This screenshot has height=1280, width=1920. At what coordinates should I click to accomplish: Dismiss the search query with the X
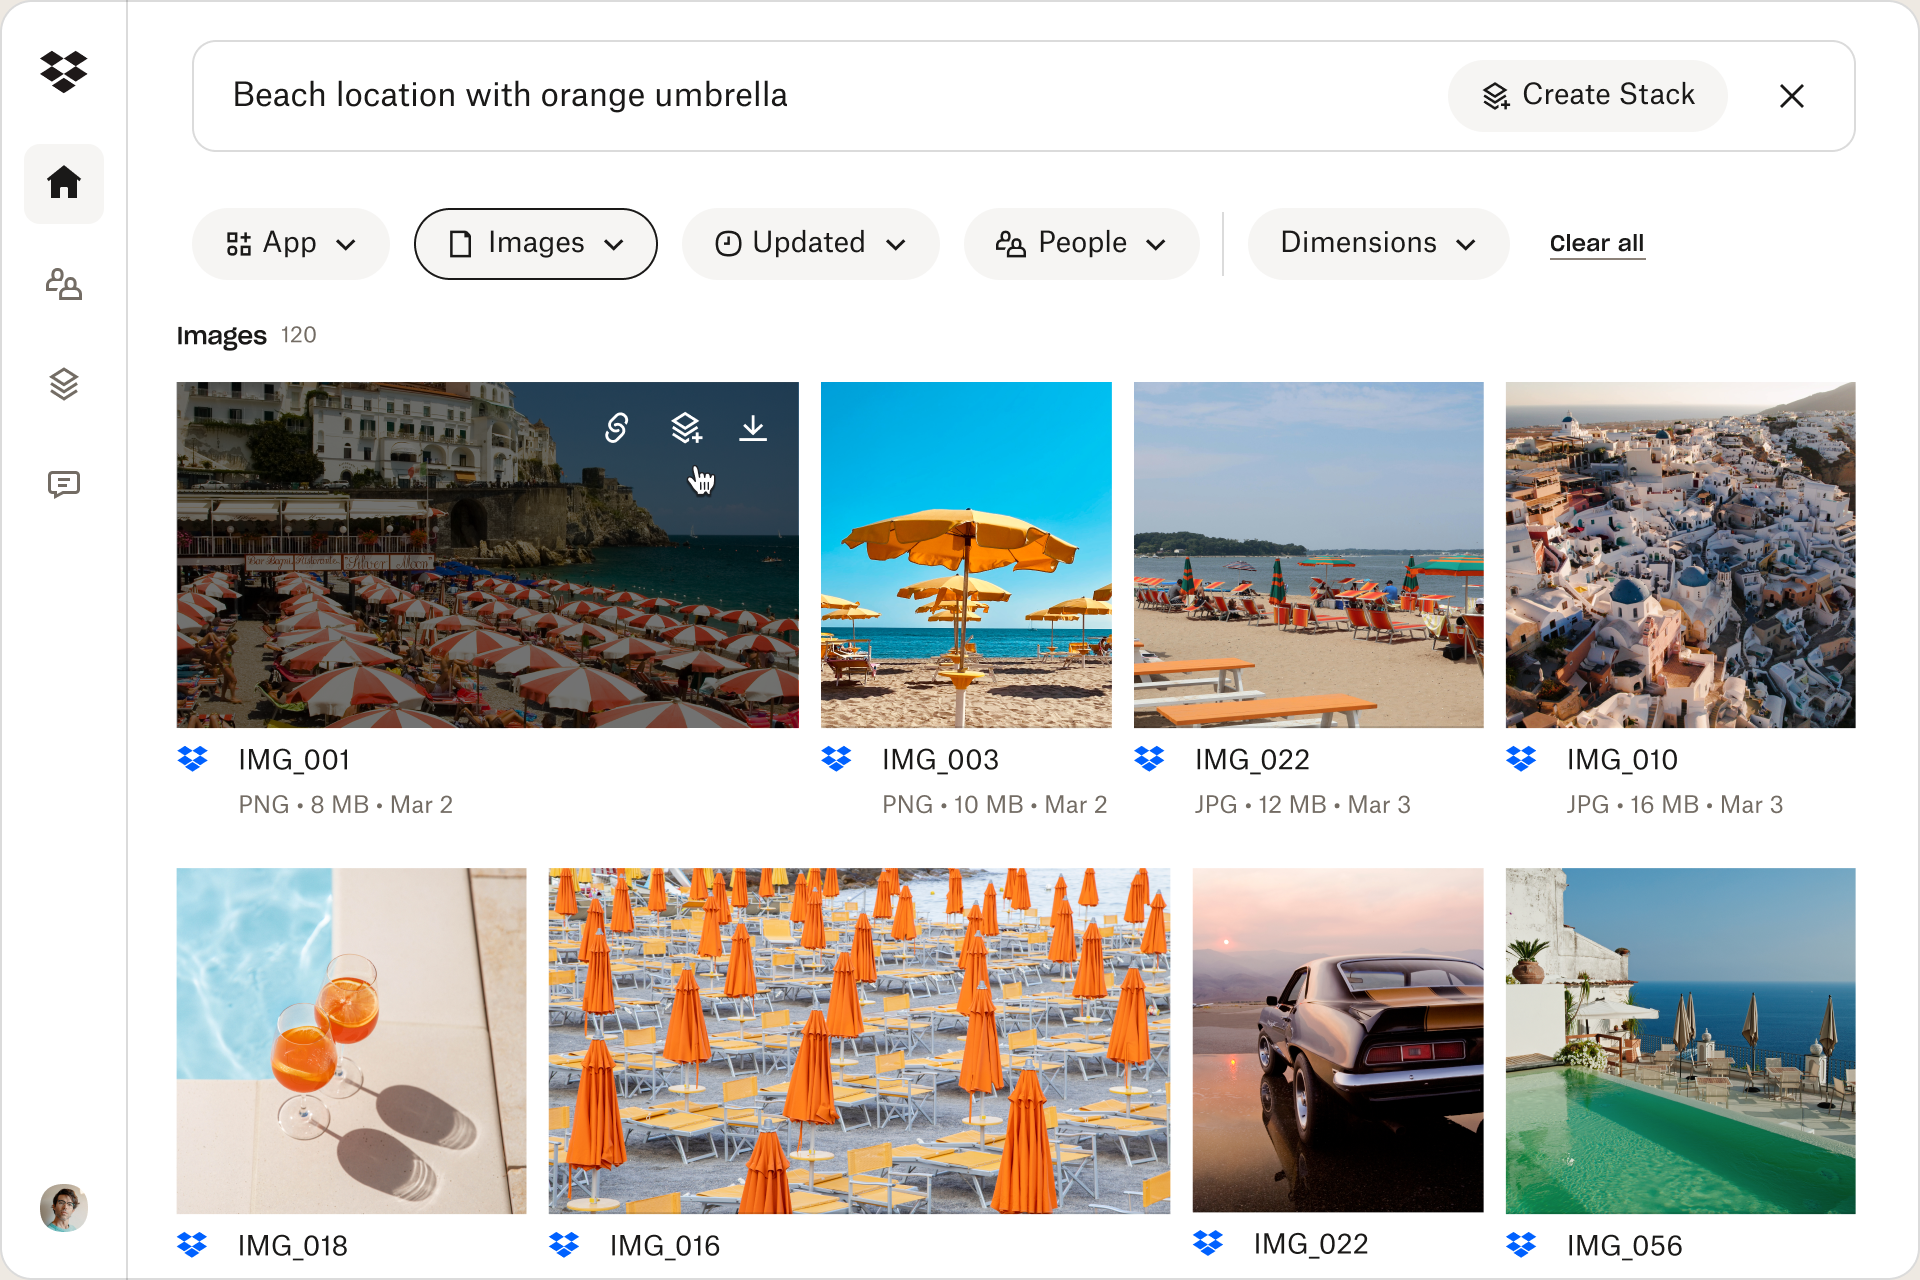pos(1792,96)
